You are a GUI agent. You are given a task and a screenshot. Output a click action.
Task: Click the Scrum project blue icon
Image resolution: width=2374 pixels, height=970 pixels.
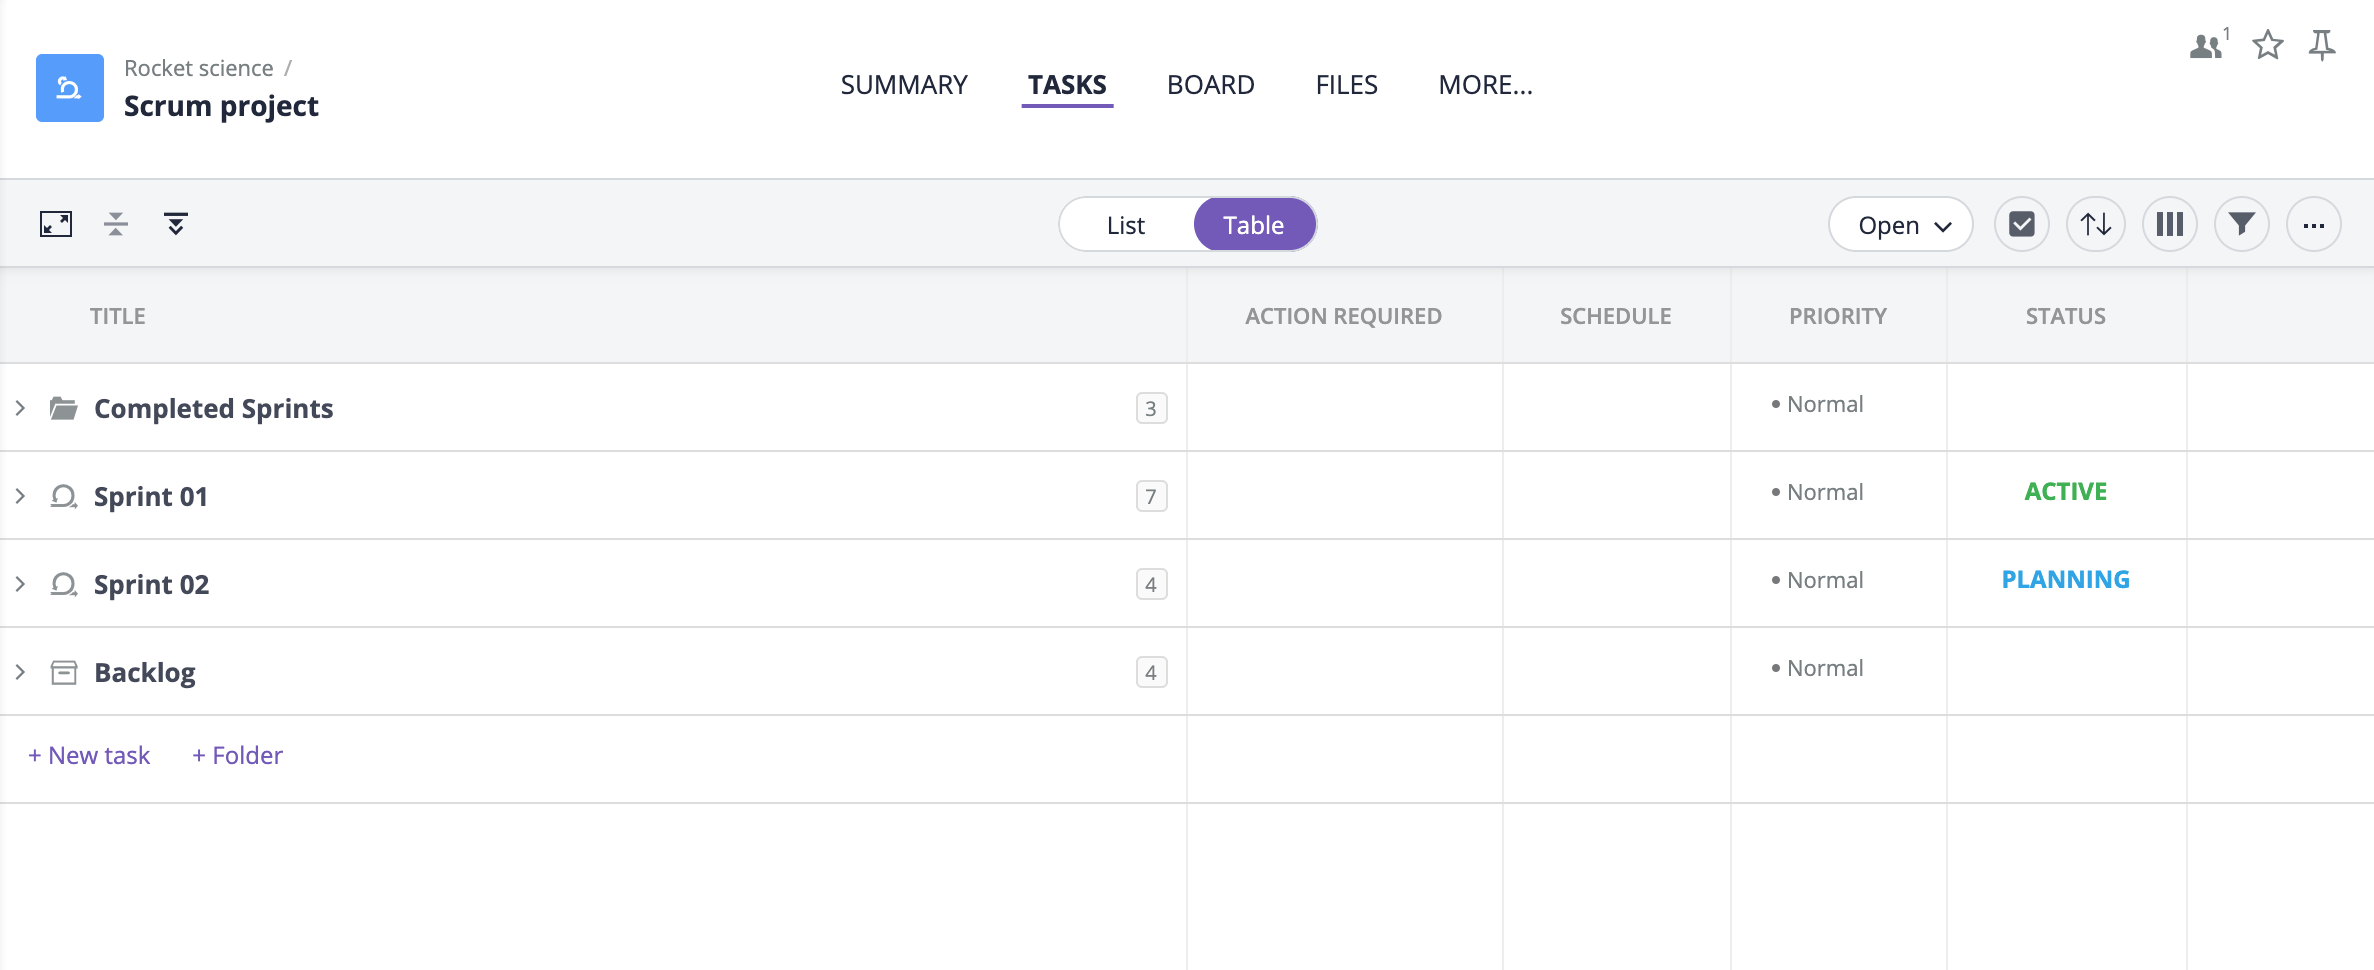coord(70,88)
